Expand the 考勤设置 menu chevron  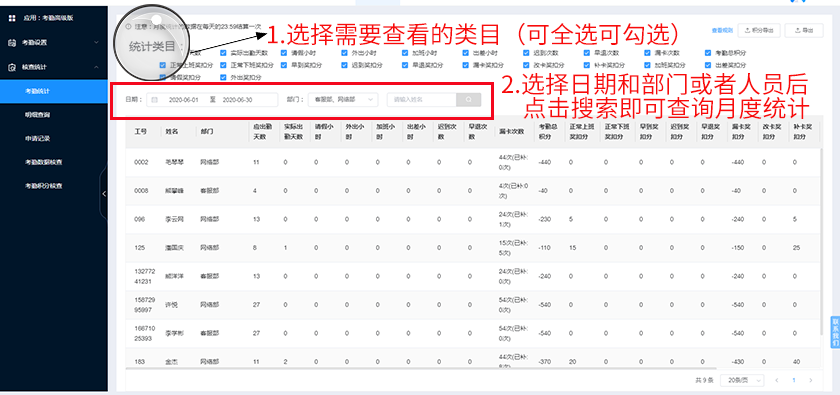(96, 42)
